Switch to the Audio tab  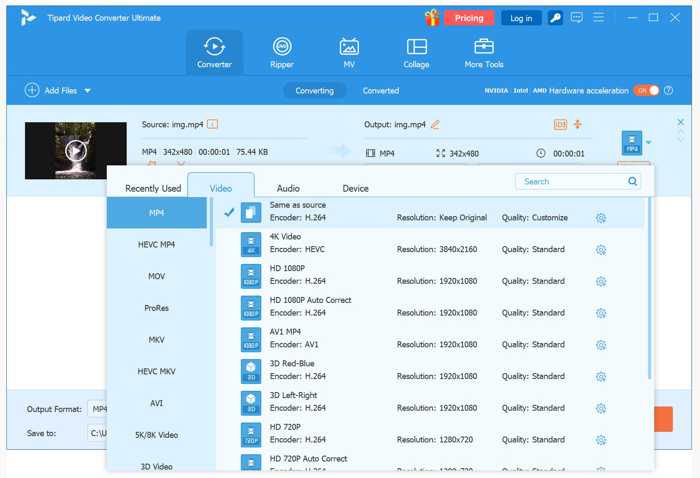click(x=288, y=188)
